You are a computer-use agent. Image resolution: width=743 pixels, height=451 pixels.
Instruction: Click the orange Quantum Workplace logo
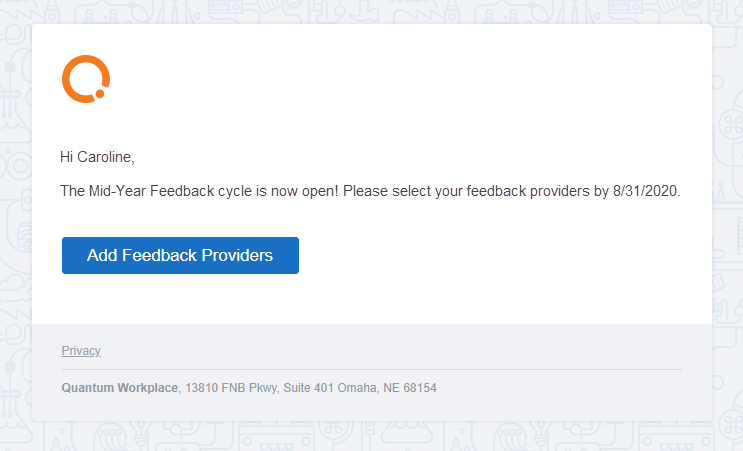click(85, 79)
